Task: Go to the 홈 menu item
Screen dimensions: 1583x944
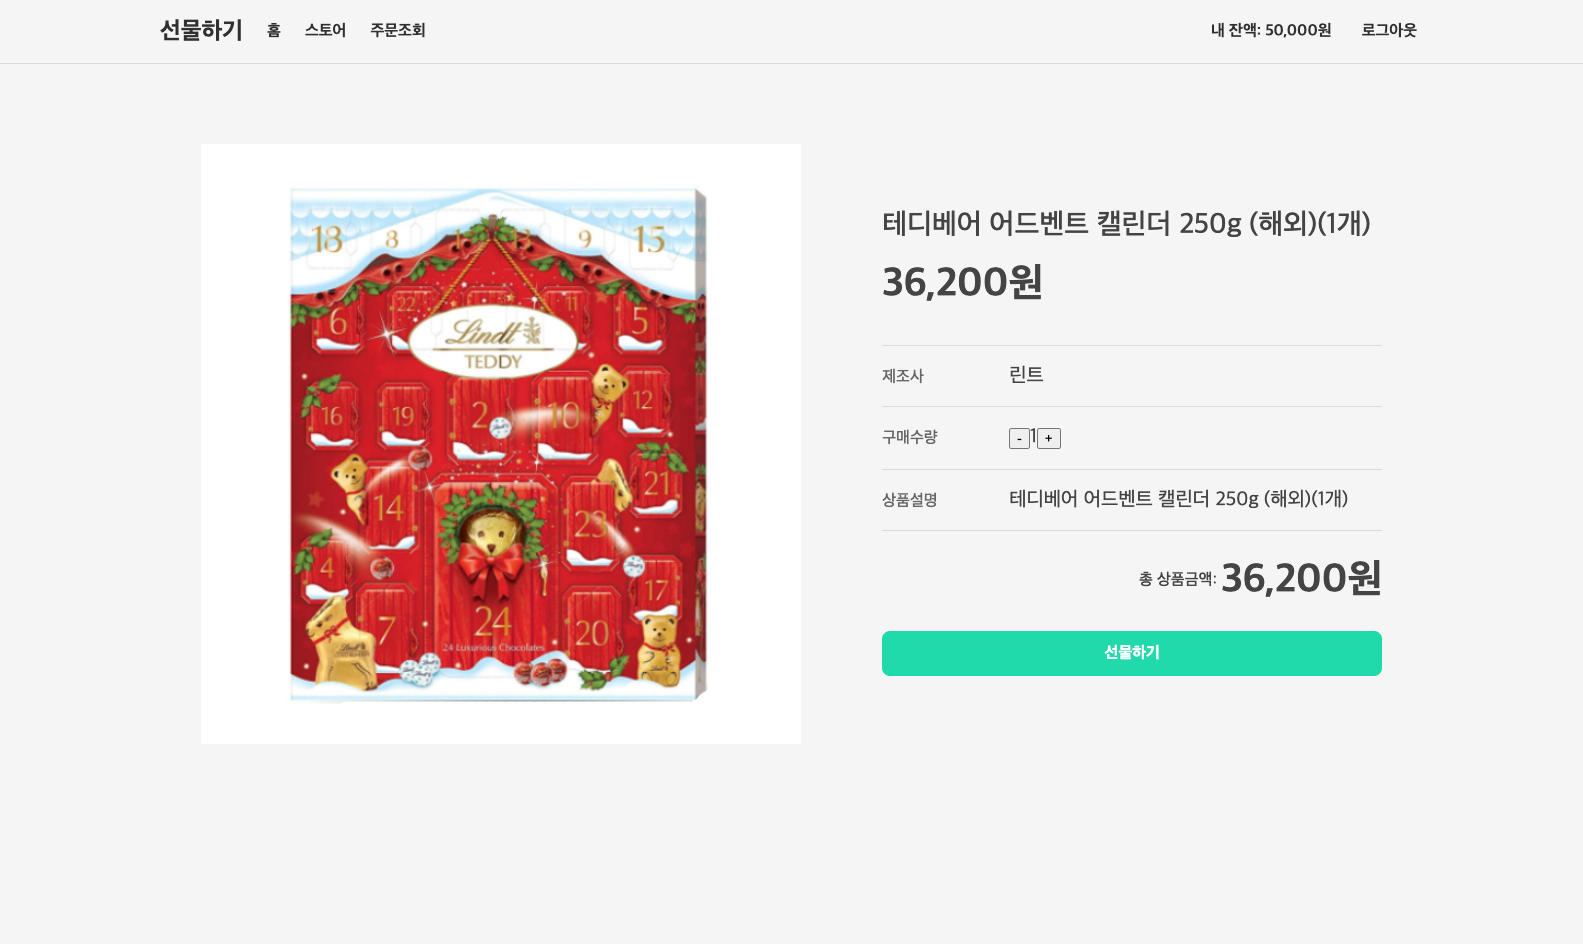Action: pyautogui.click(x=274, y=30)
